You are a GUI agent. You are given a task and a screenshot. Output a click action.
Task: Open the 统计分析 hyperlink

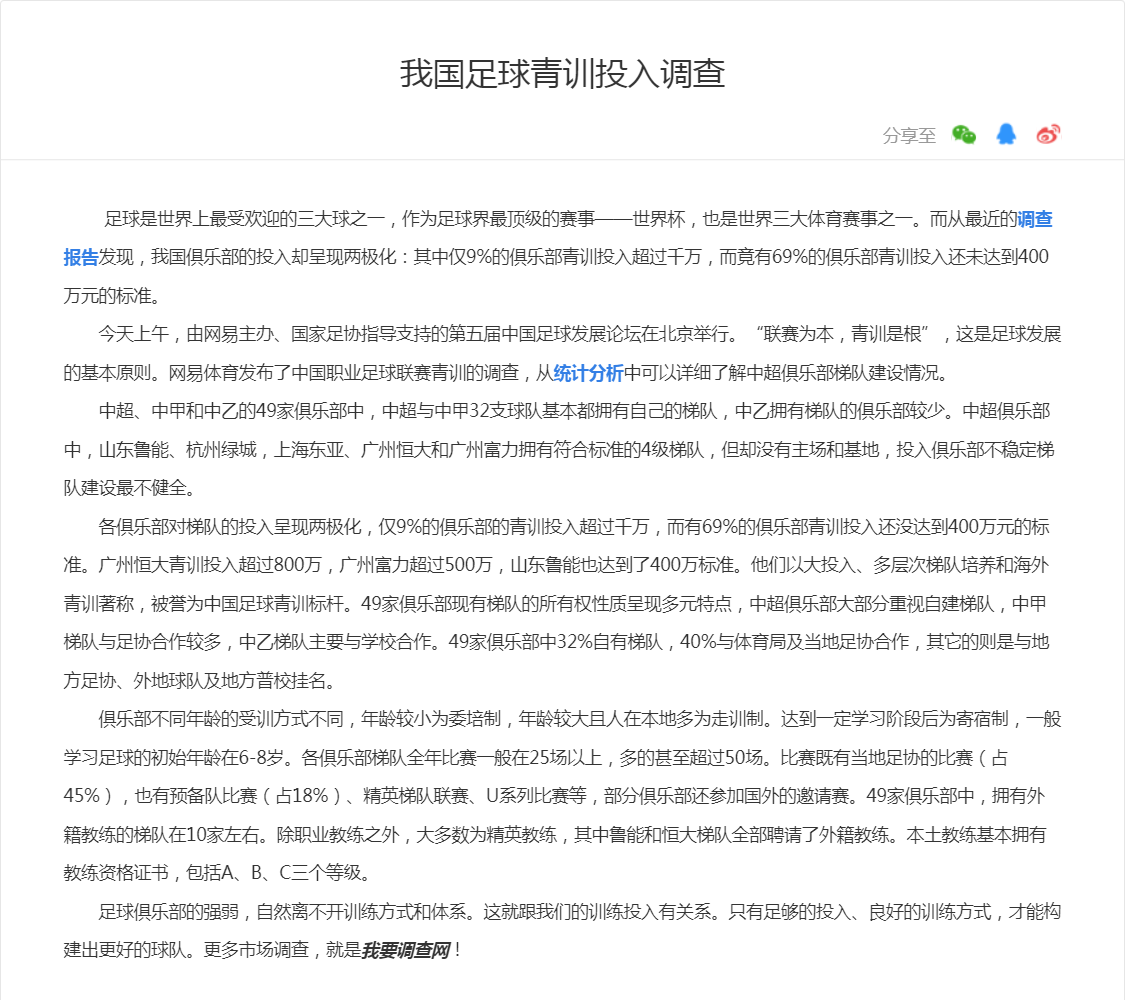588,372
